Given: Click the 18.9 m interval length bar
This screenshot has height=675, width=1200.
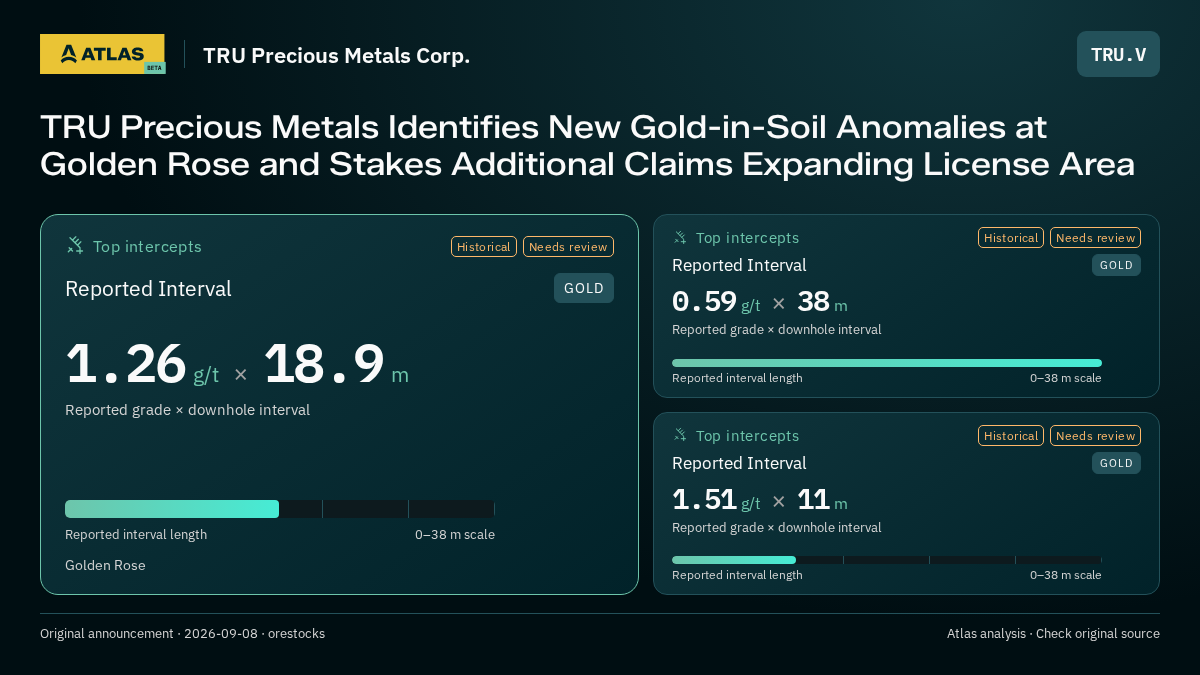Looking at the screenshot, I should click(280, 509).
